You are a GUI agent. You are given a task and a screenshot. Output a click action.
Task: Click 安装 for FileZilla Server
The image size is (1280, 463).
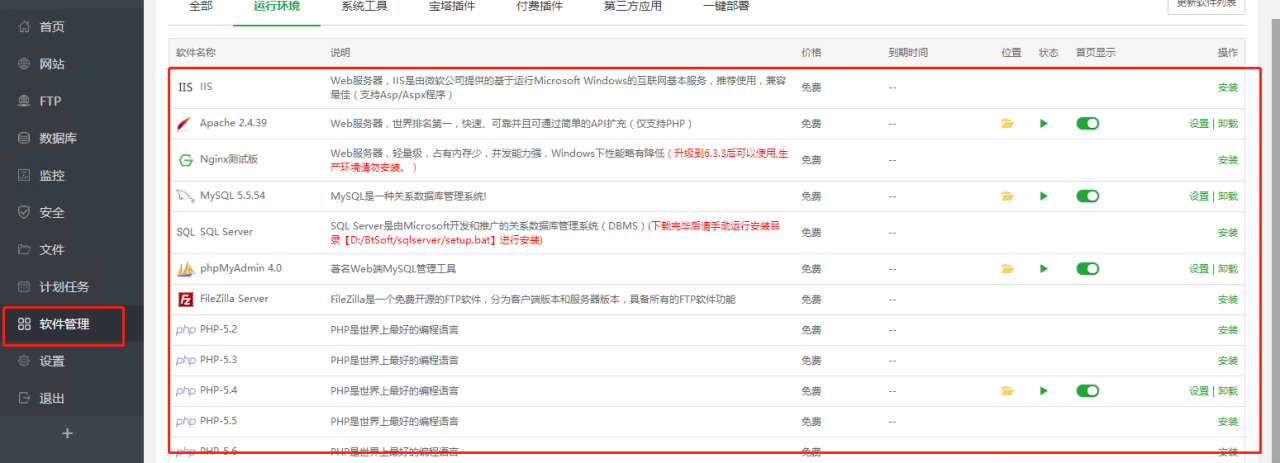coord(1228,300)
